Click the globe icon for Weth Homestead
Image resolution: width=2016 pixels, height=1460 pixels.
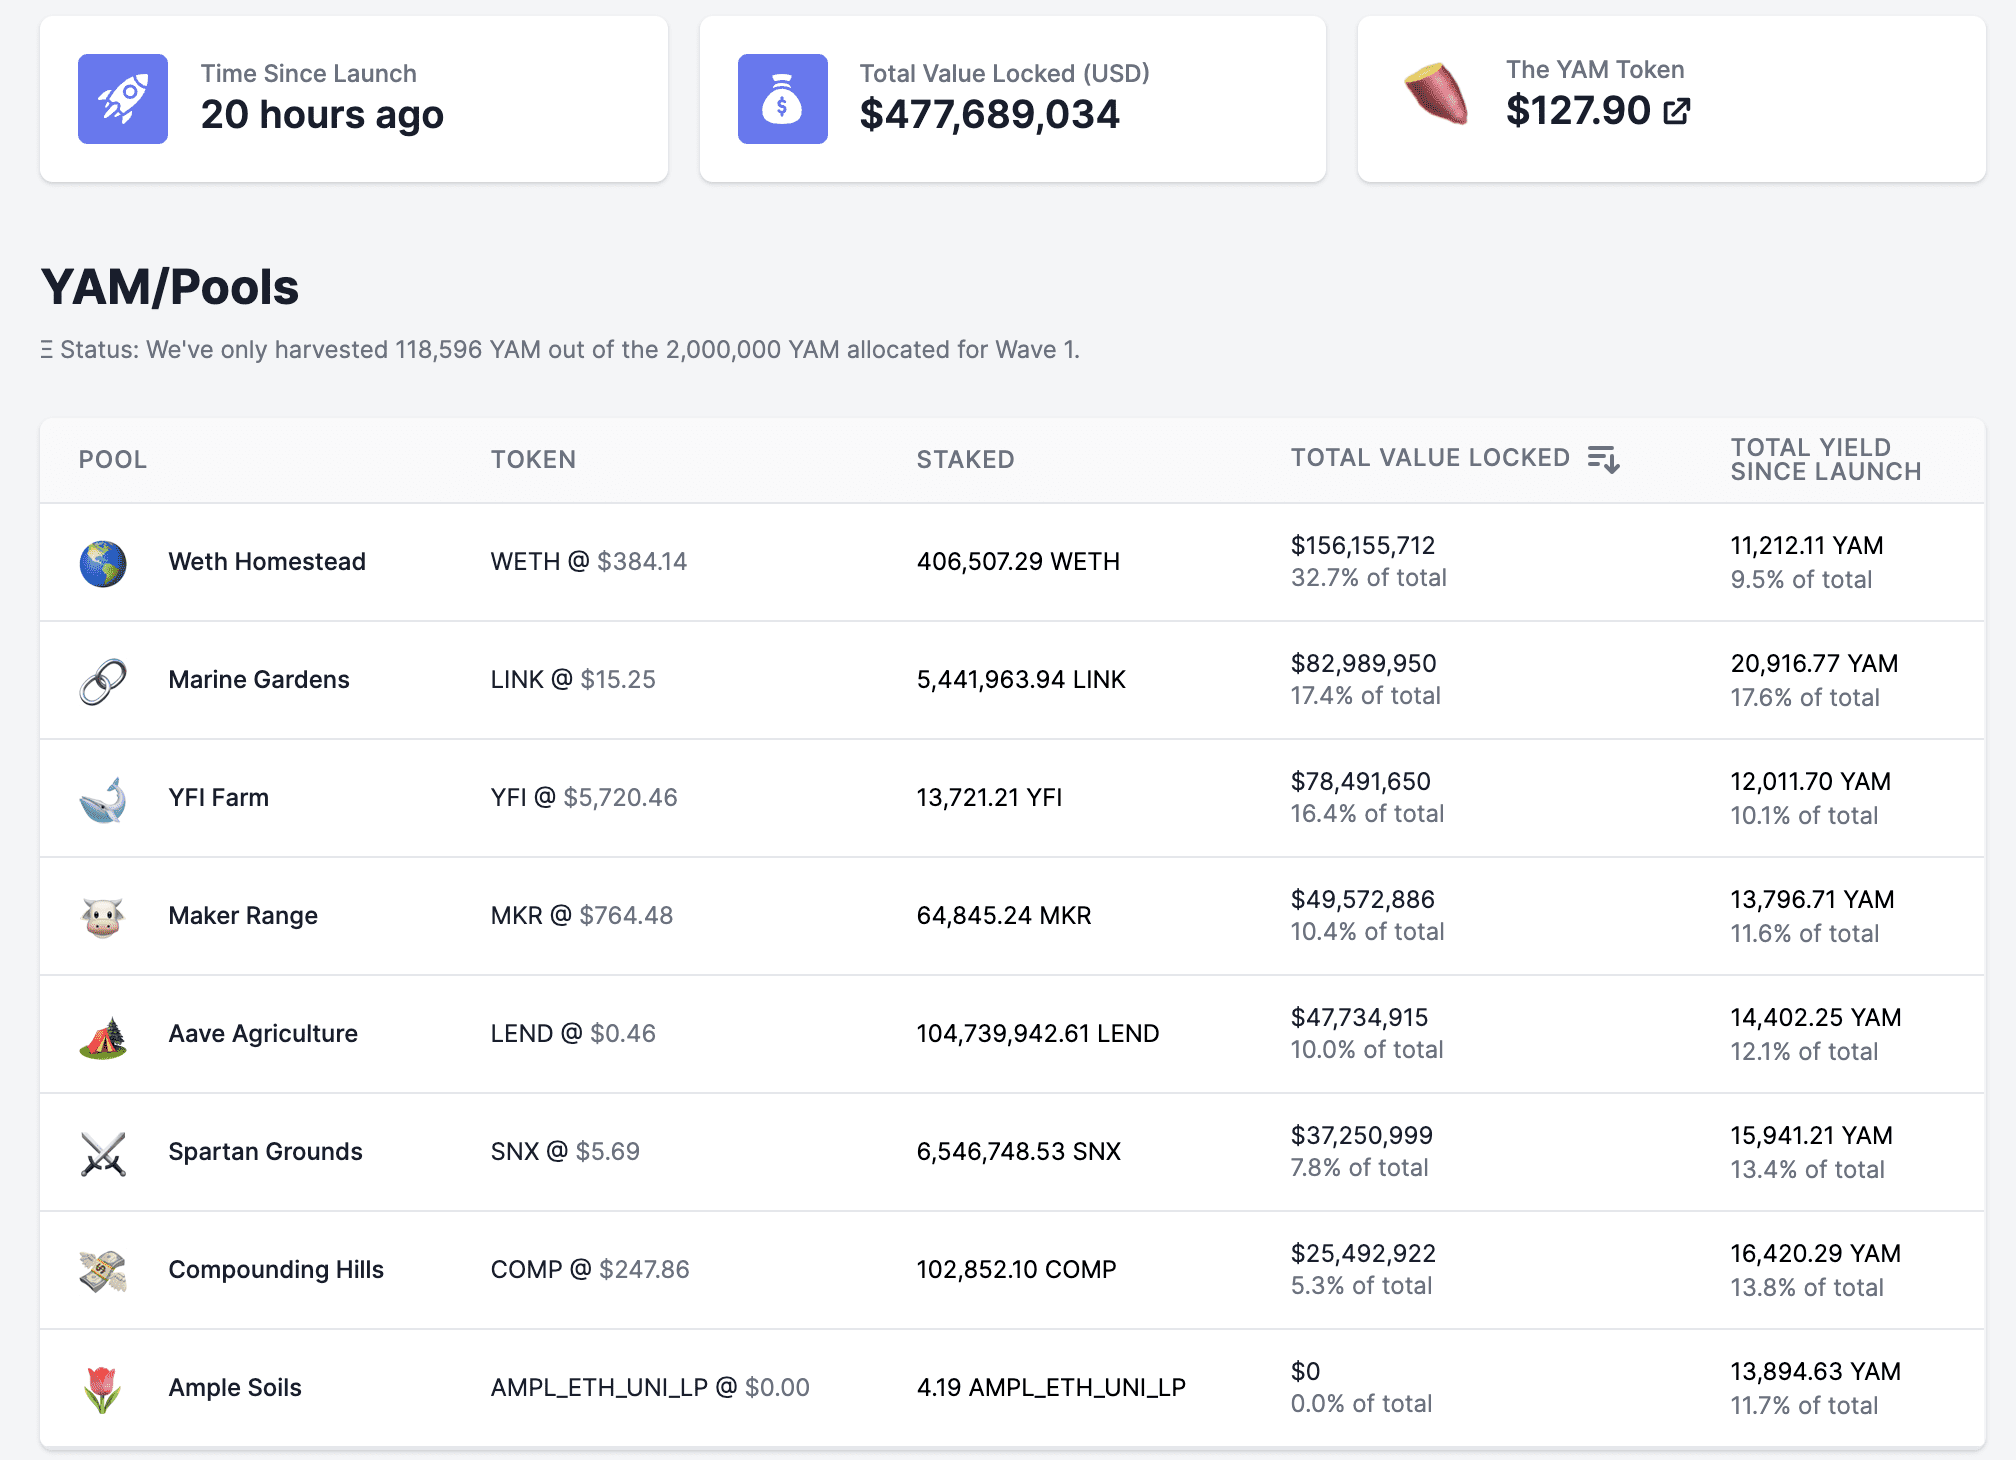[103, 563]
